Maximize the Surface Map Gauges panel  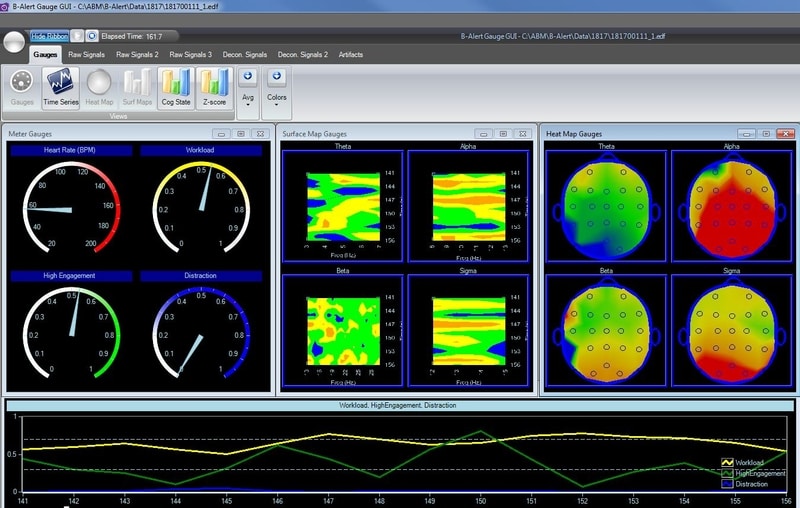(504, 133)
